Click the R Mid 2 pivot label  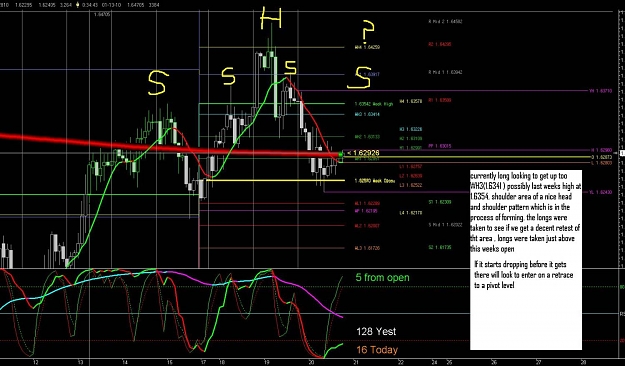tap(445, 22)
